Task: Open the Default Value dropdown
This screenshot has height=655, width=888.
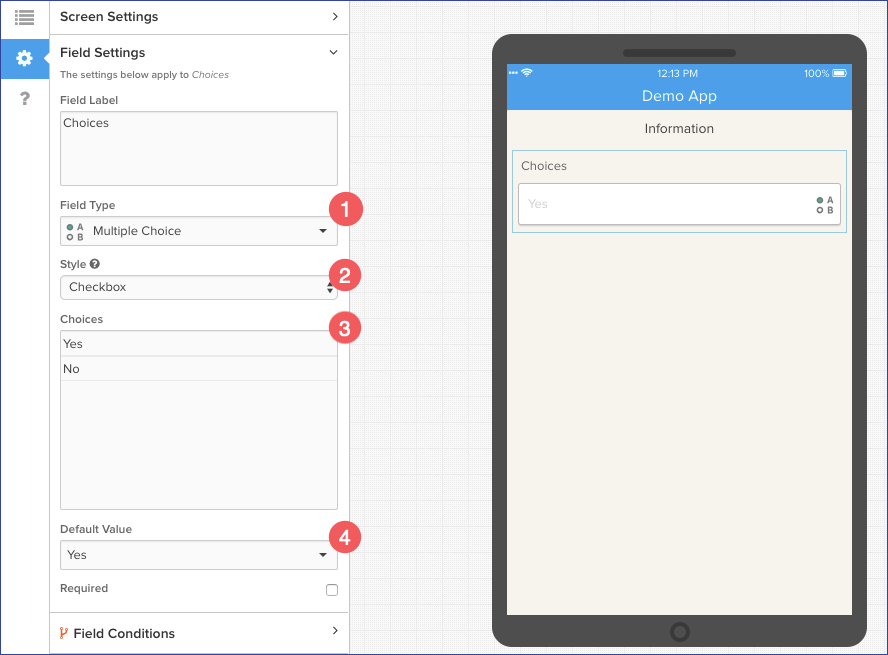Action: click(x=198, y=555)
